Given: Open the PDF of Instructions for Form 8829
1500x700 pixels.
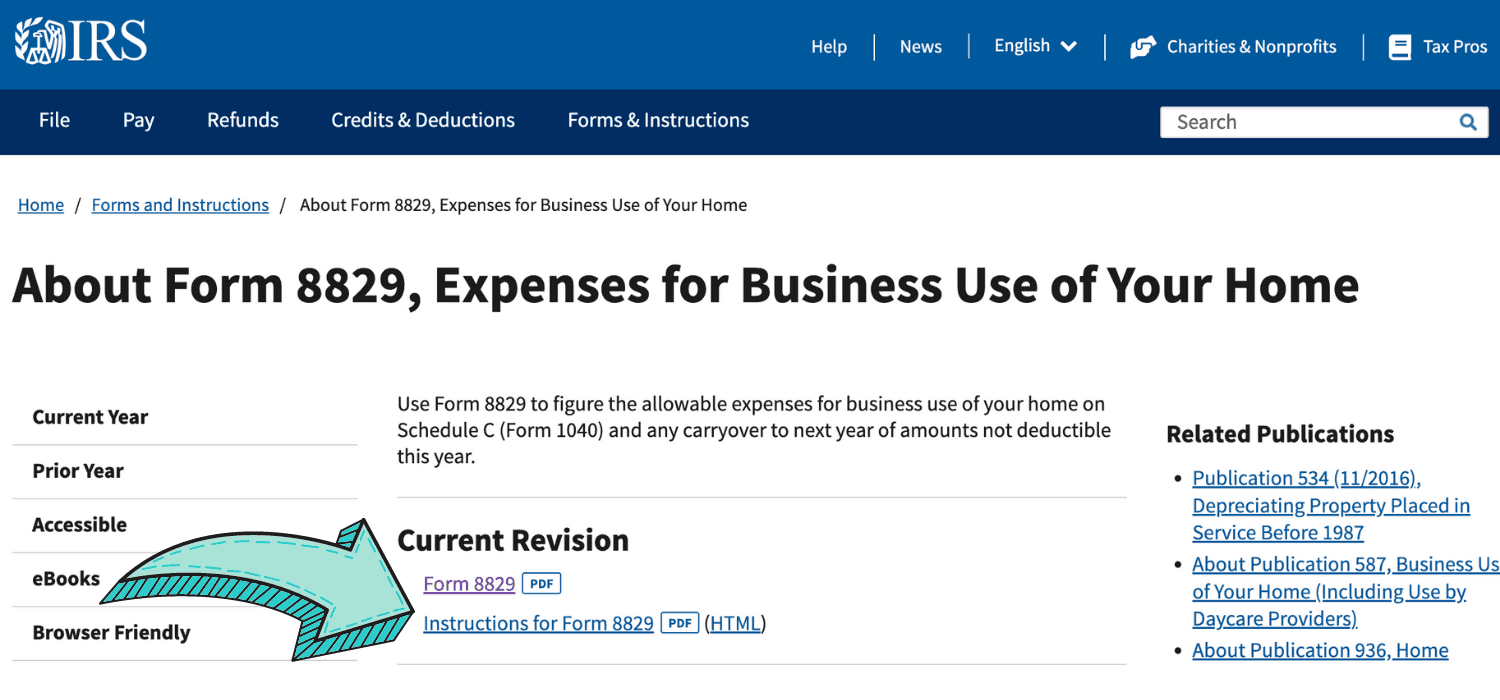Looking at the screenshot, I should [679, 622].
